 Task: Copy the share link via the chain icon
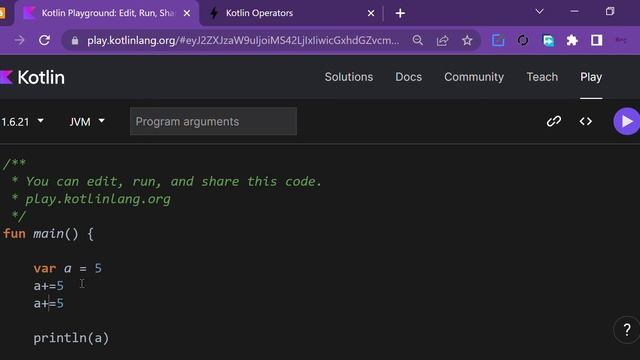coord(554,121)
